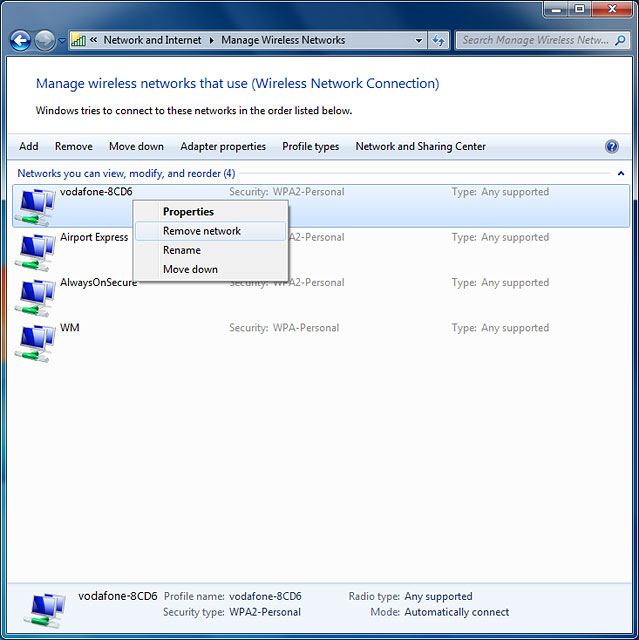Click the Back navigation arrow
The height and width of the screenshot is (640, 639).
(x=20, y=41)
